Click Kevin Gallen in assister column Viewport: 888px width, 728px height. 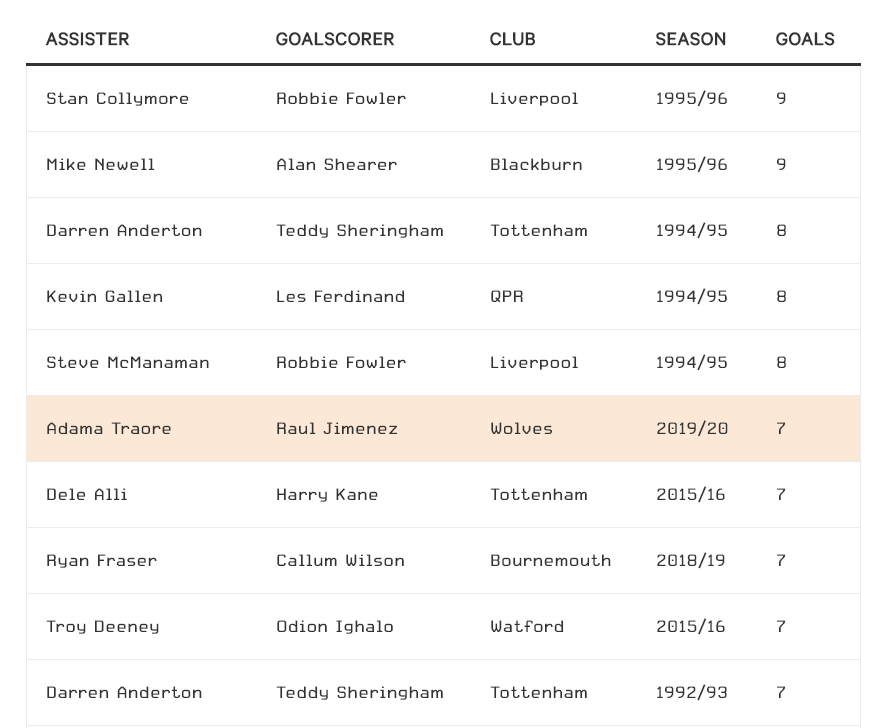click(104, 297)
